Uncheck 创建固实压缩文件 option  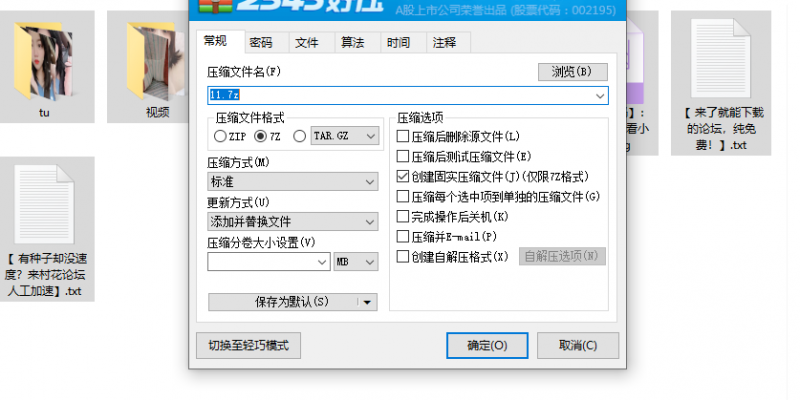point(403,176)
